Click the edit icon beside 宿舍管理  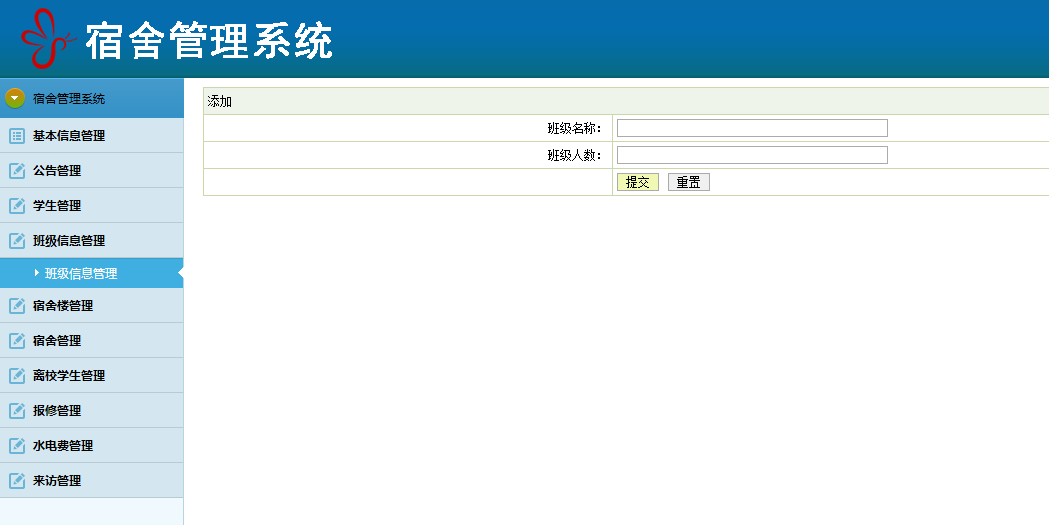tap(17, 340)
